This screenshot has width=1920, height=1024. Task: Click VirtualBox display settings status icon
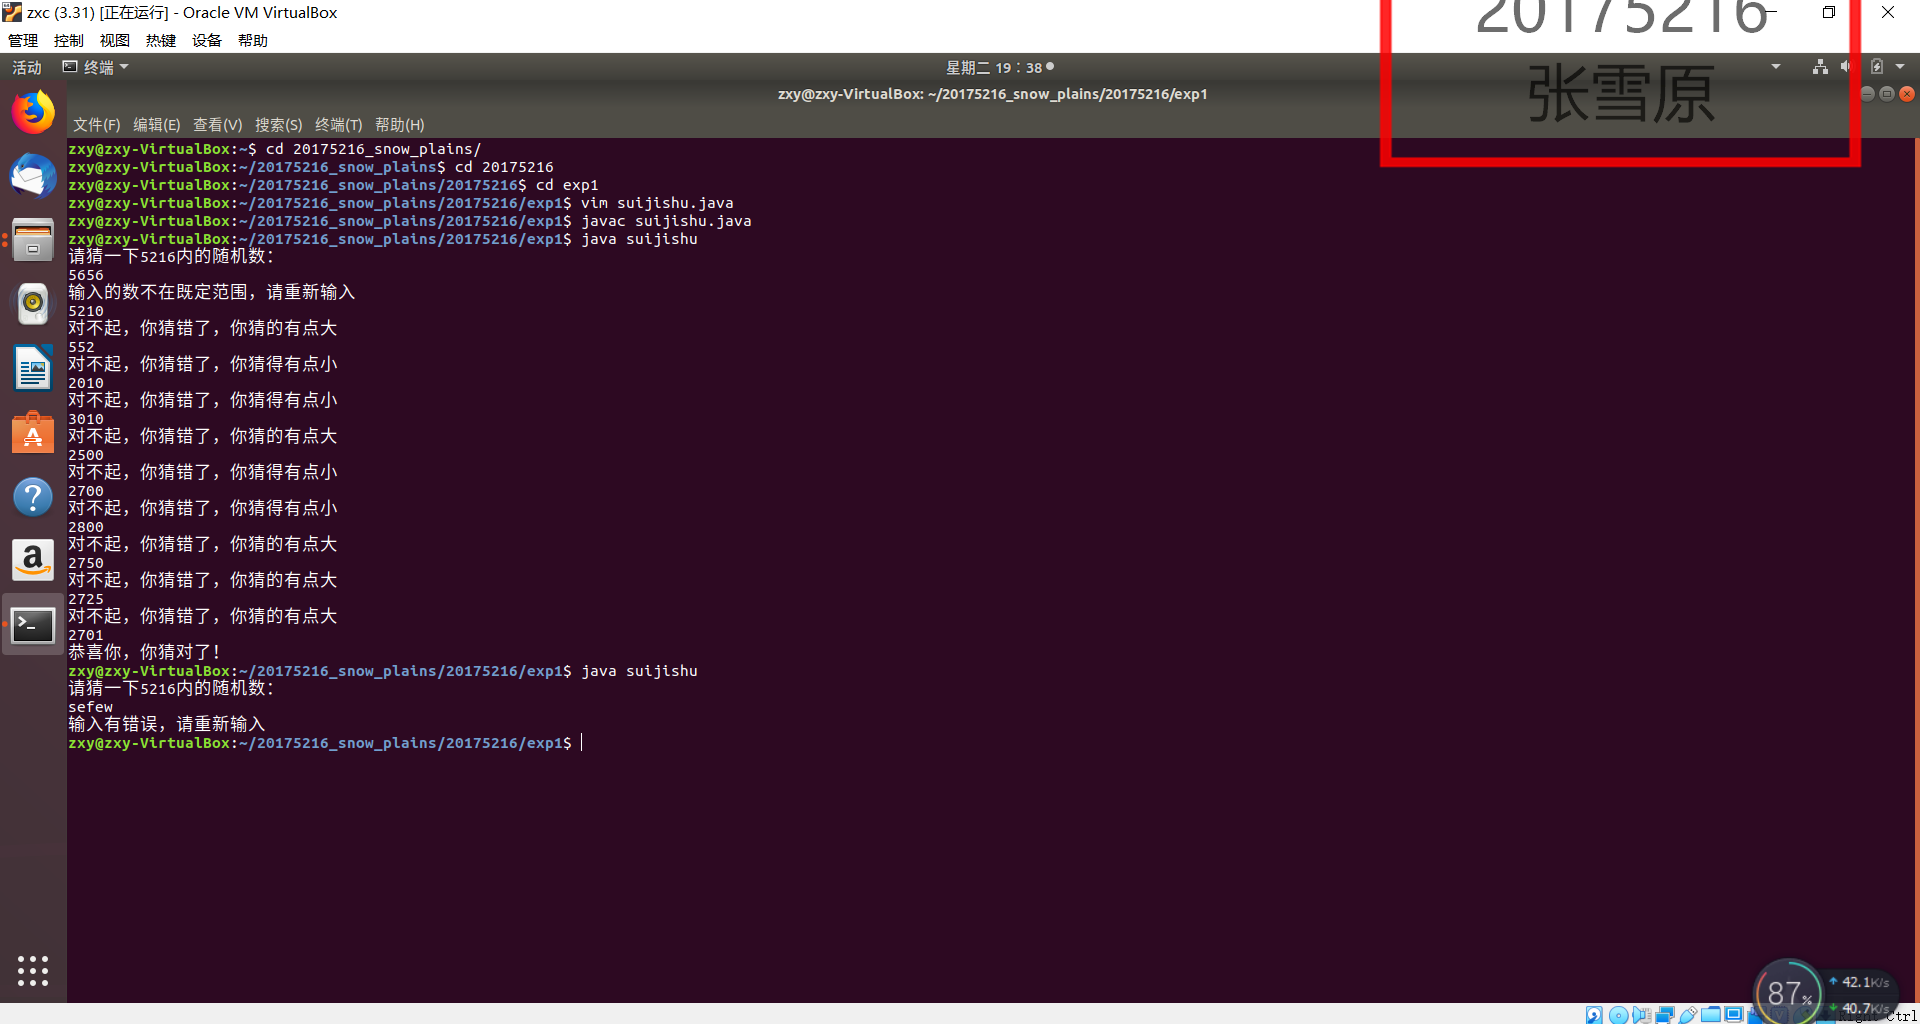(1734, 1014)
